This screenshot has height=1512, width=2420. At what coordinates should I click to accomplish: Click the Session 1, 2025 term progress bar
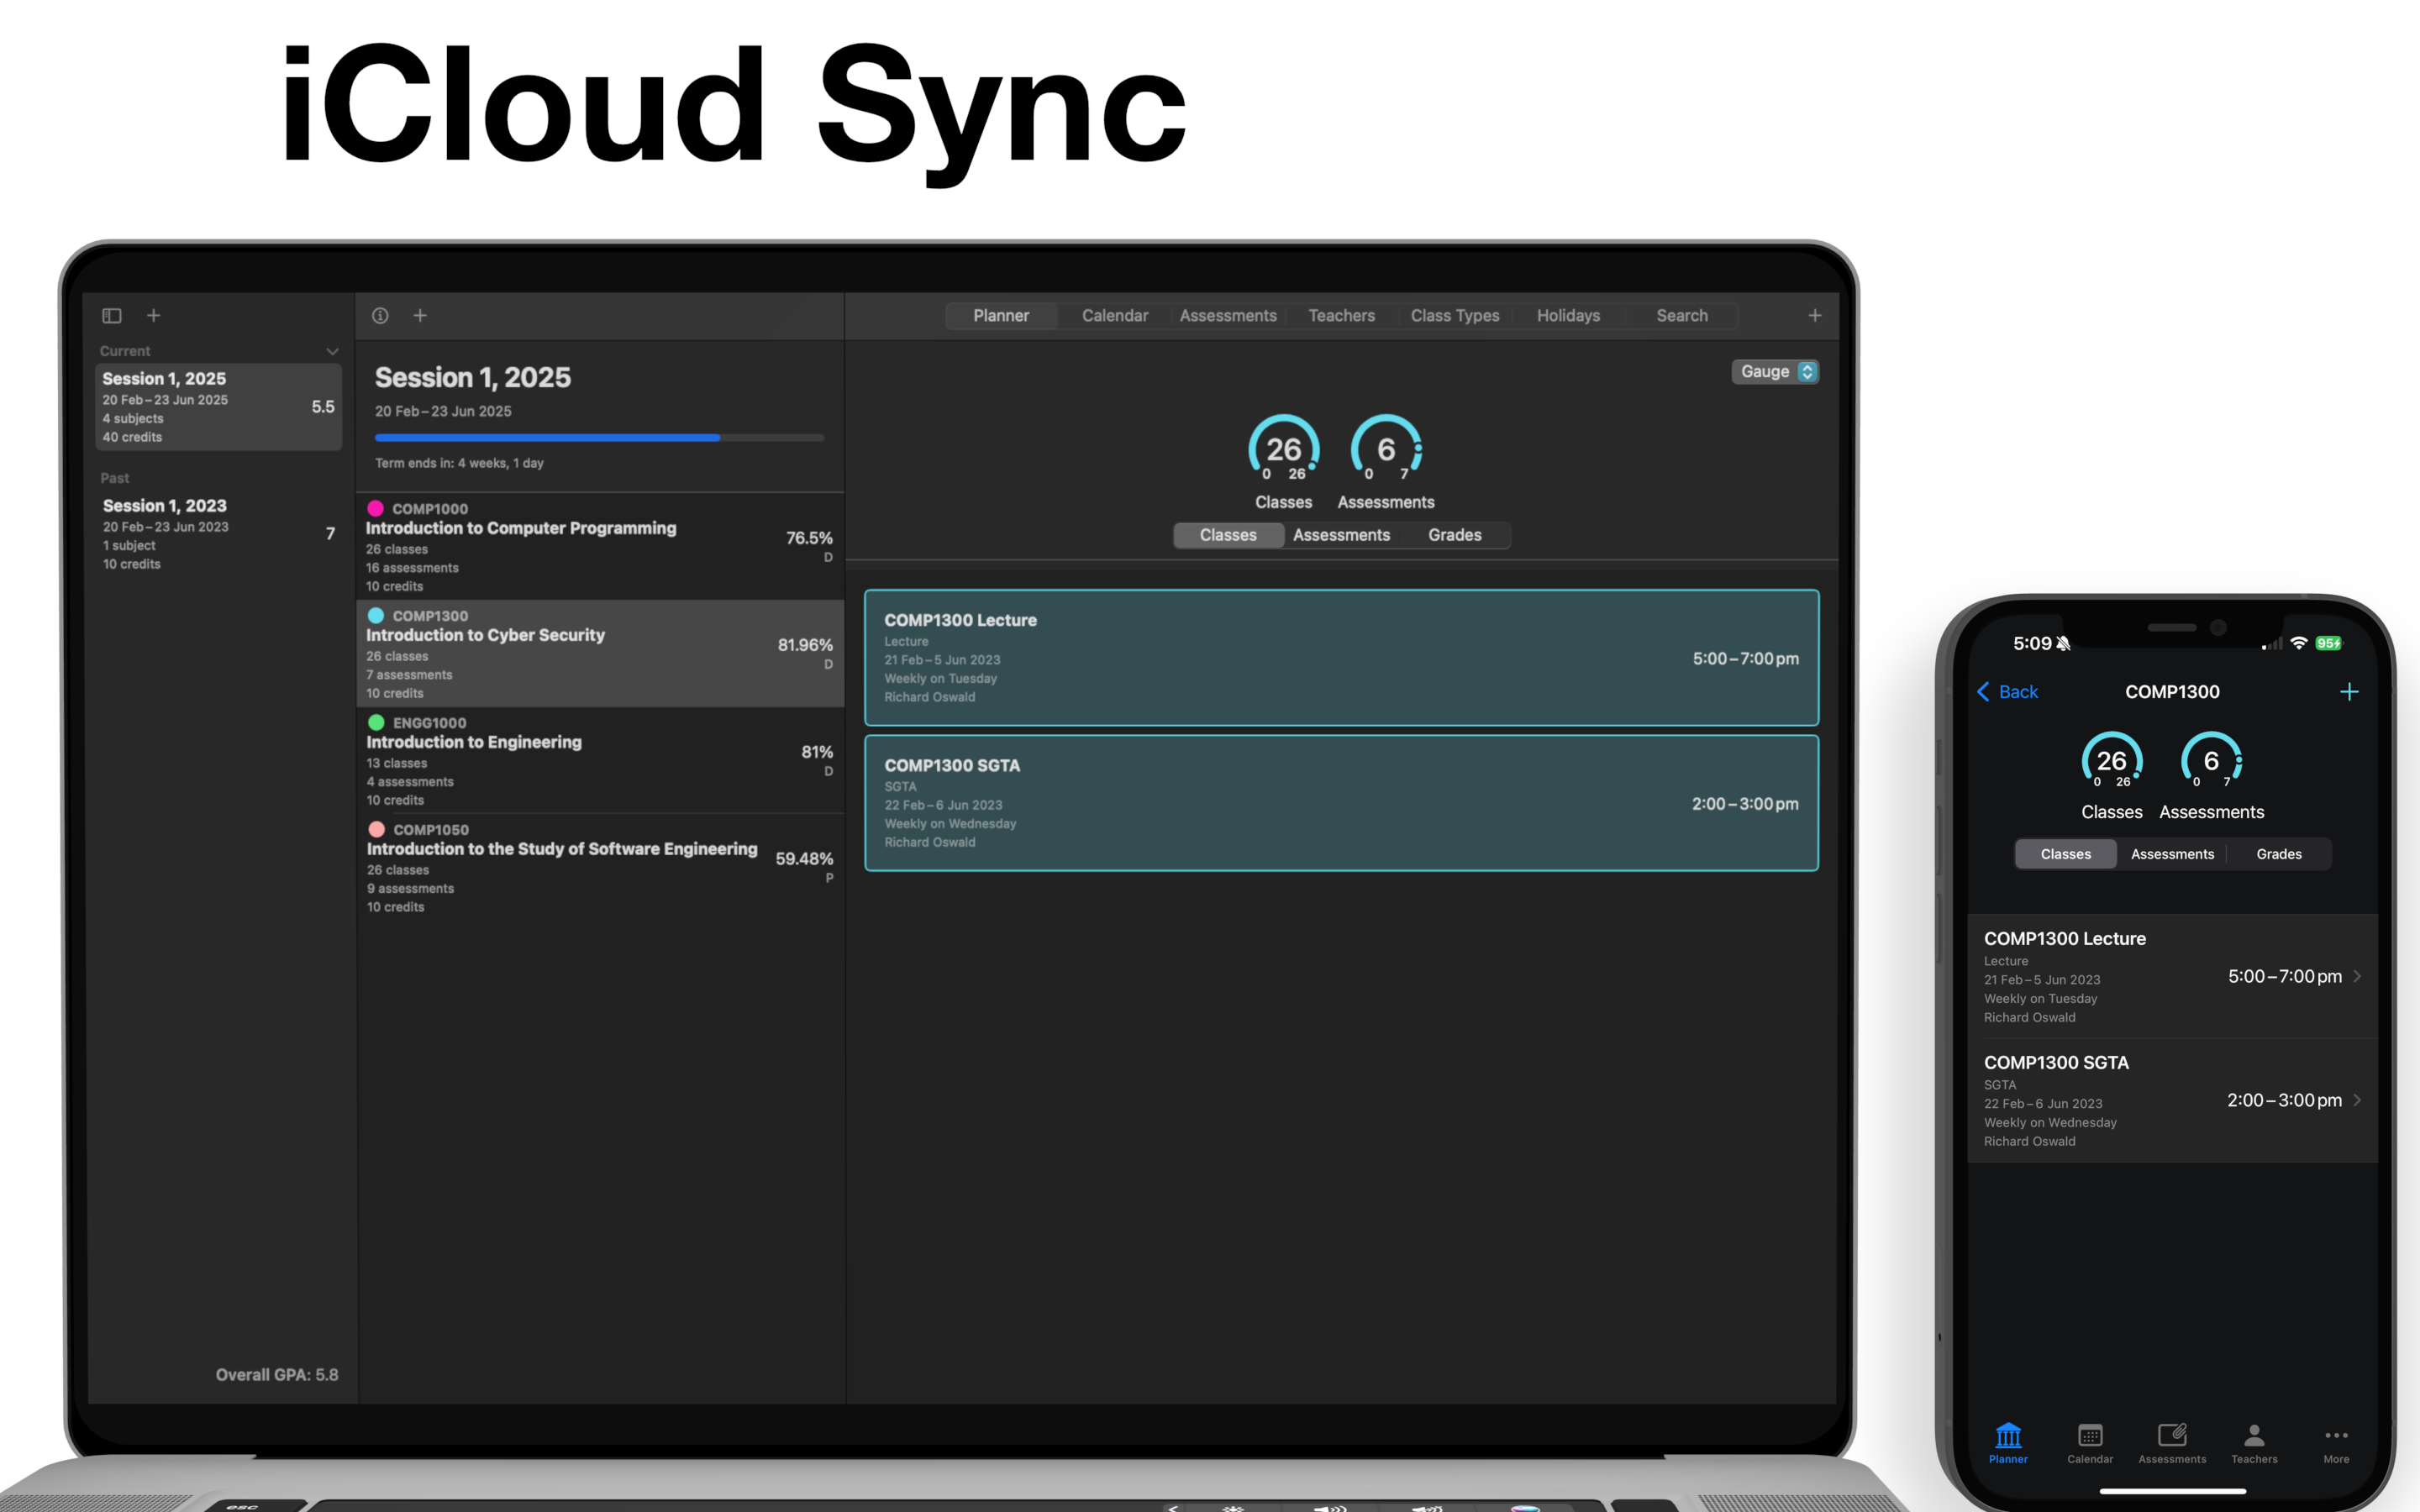(599, 438)
